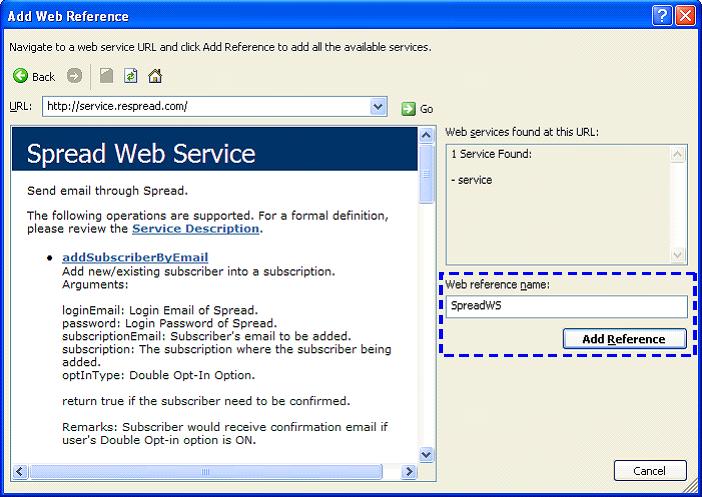Click the Web reference name field
Viewport: 702px width, 497px height.
(566, 306)
